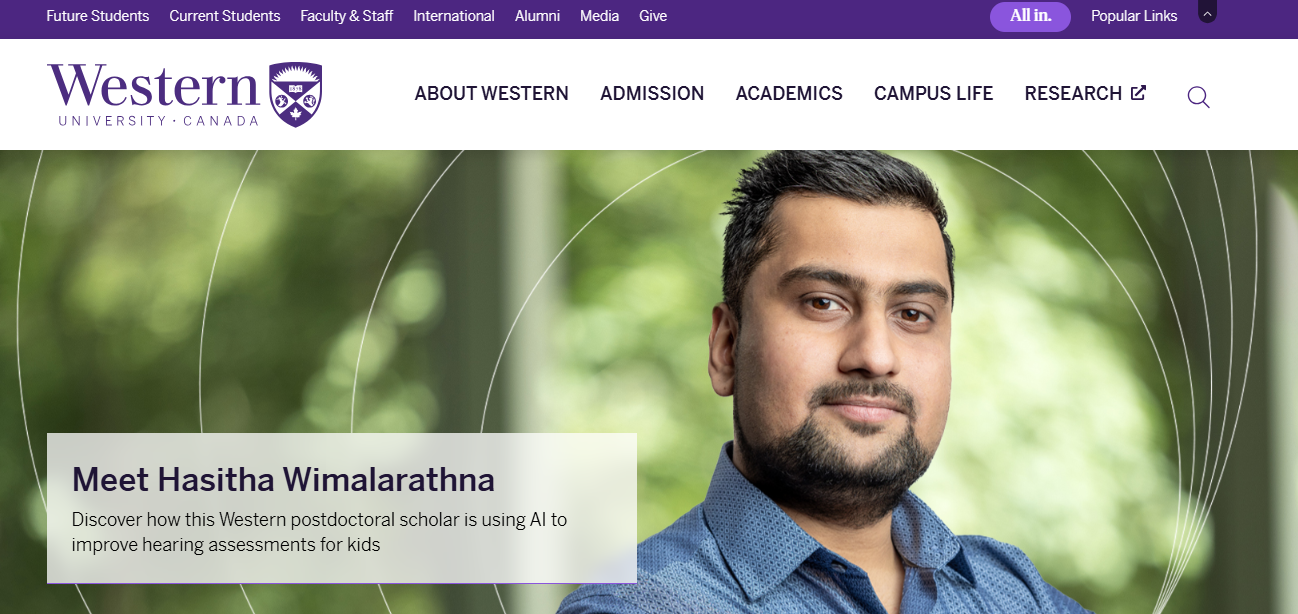Open the Academics menu
Viewport: 1298px width, 614px height.
click(x=789, y=93)
